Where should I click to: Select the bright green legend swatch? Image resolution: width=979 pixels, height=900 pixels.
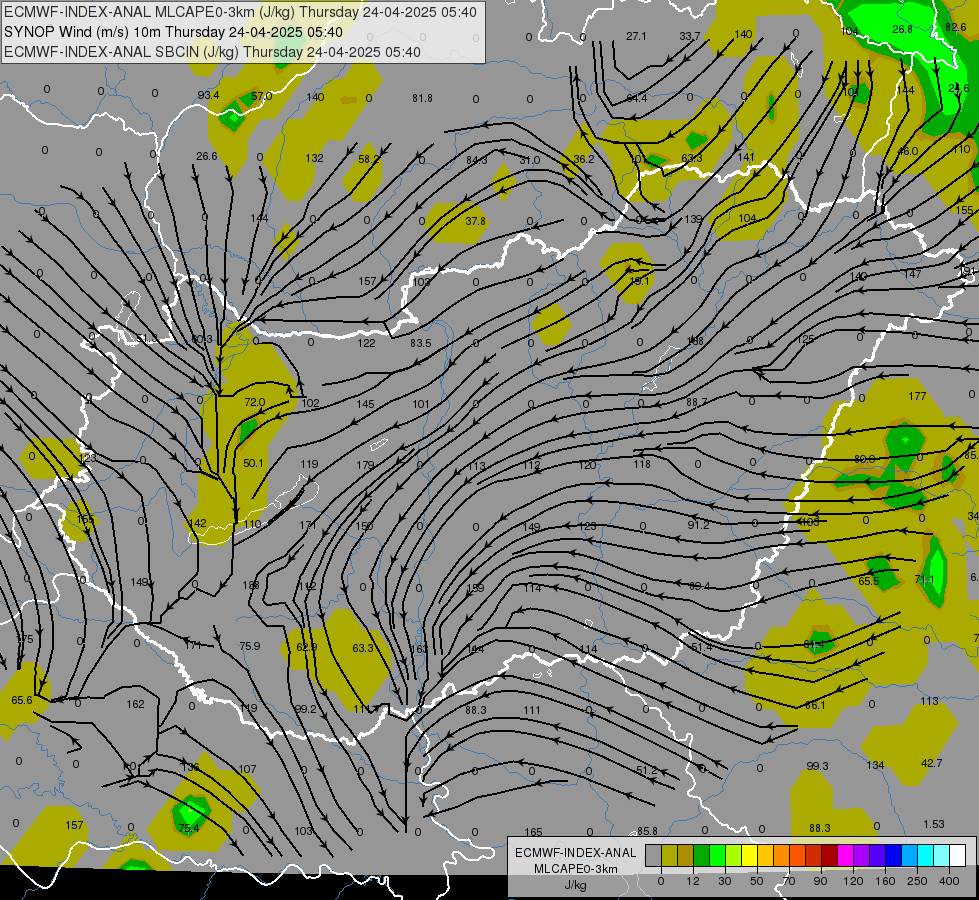pyautogui.click(x=717, y=856)
